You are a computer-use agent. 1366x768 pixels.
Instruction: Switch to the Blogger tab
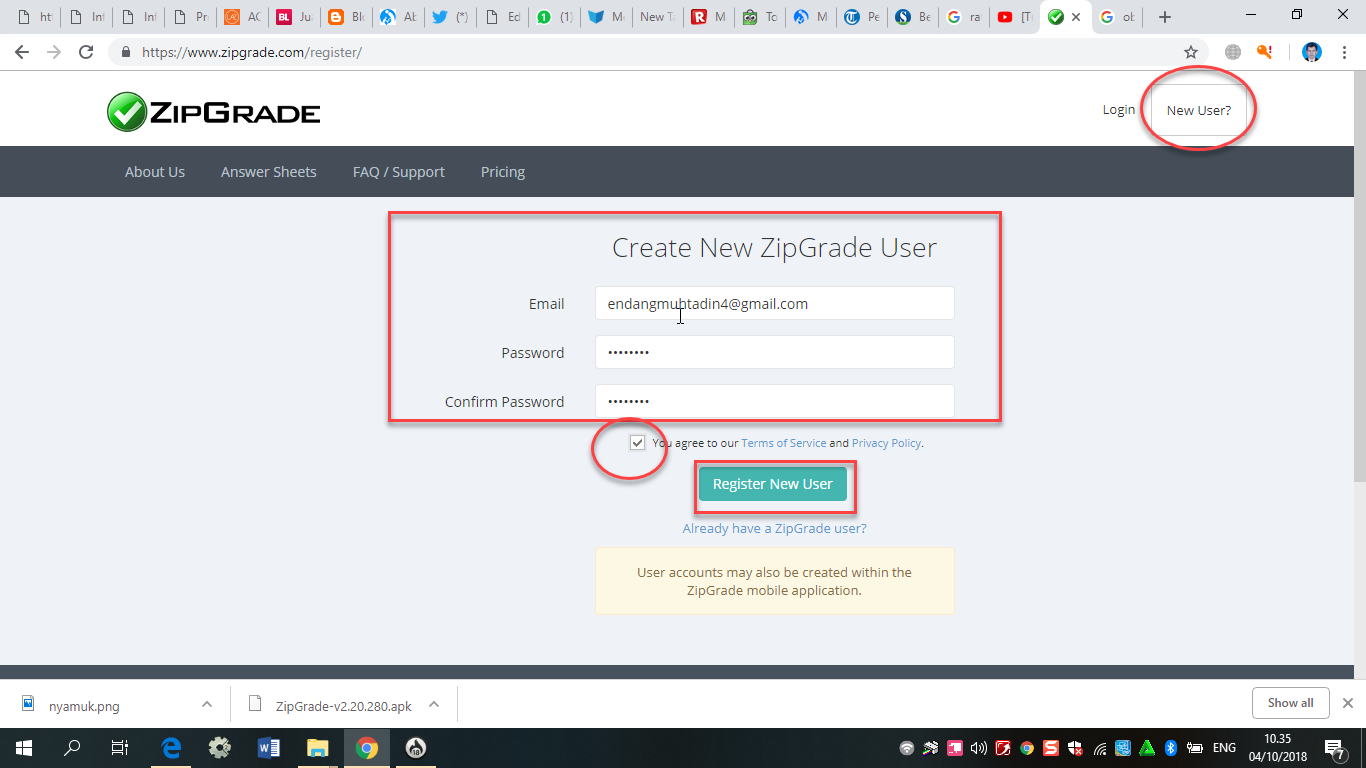click(x=345, y=17)
